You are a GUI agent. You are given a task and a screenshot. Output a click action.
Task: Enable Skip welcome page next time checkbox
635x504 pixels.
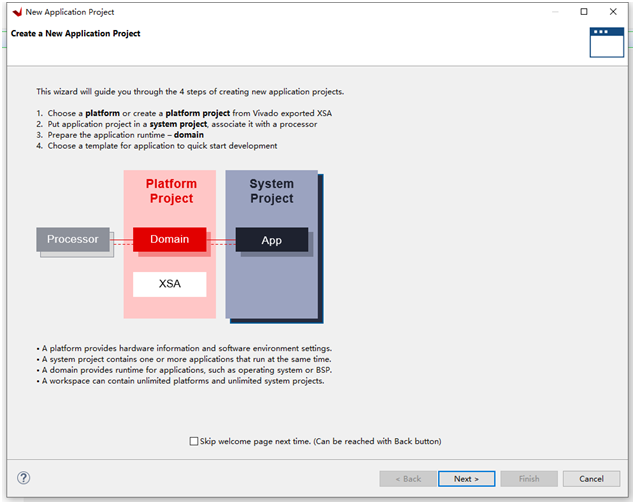(194, 441)
